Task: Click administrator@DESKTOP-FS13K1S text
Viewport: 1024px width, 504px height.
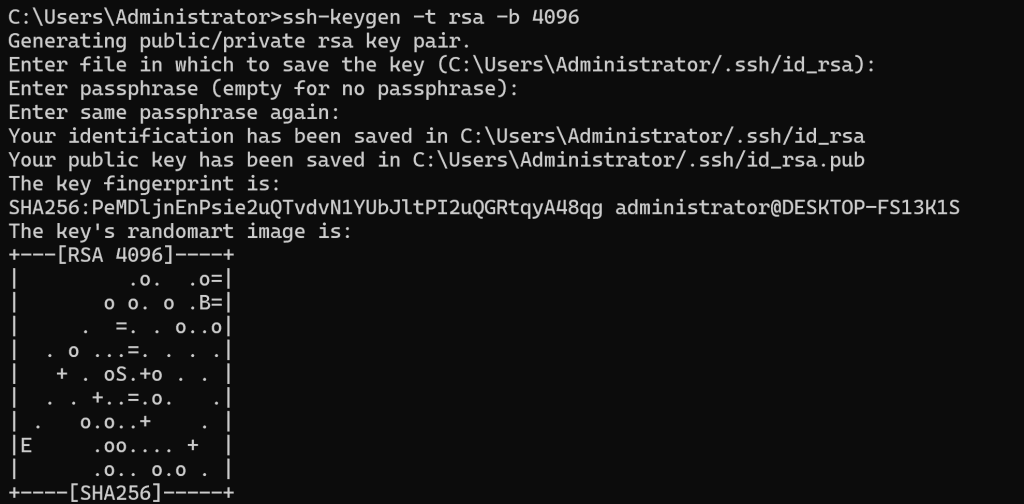Action: pyautogui.click(x=790, y=208)
